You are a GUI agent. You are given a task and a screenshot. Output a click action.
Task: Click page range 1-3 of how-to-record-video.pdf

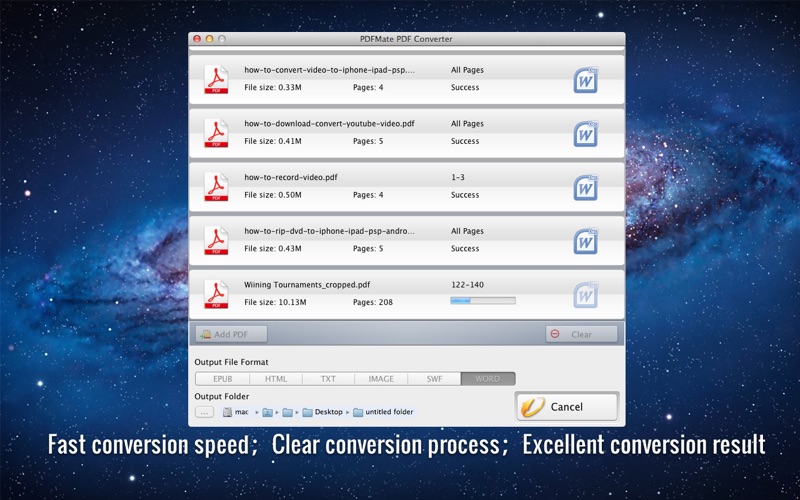click(458, 178)
